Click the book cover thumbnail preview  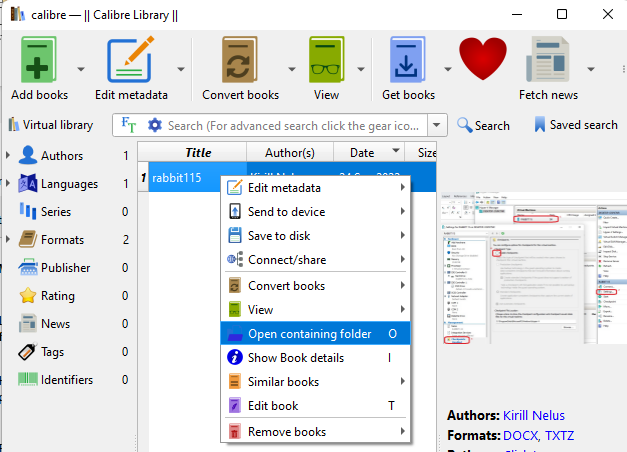(534, 268)
